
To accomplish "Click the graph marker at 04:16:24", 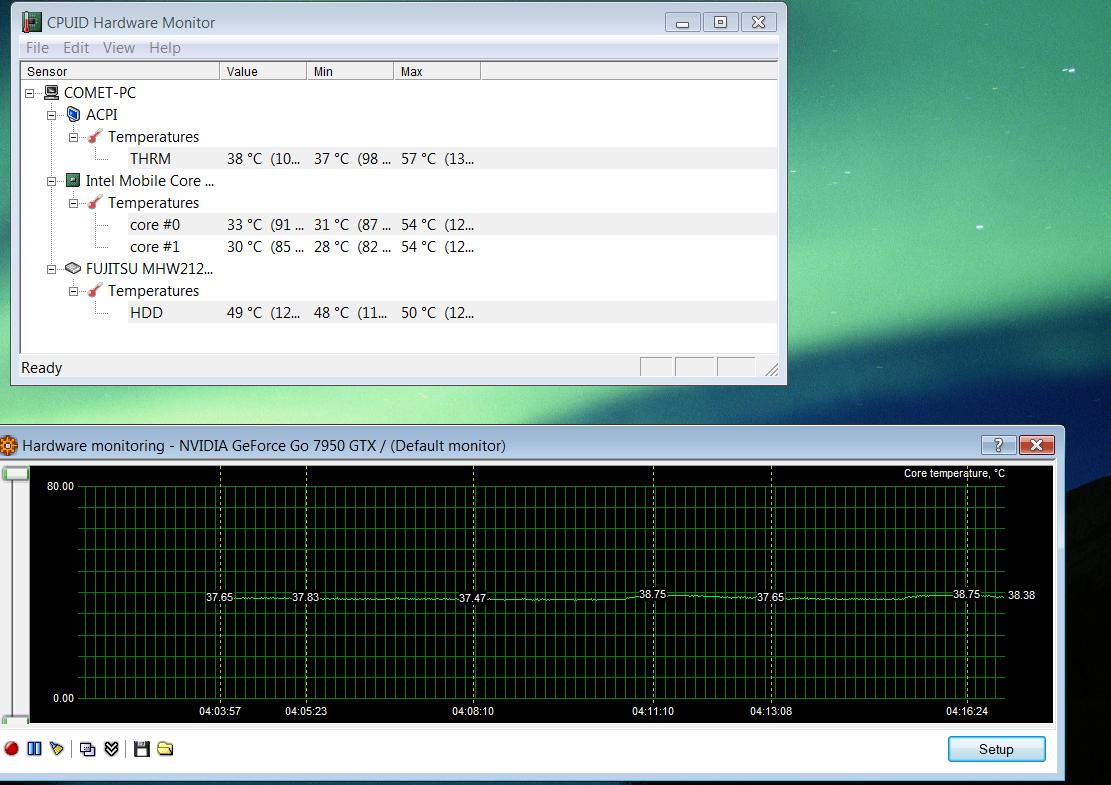I will [x=966, y=594].
